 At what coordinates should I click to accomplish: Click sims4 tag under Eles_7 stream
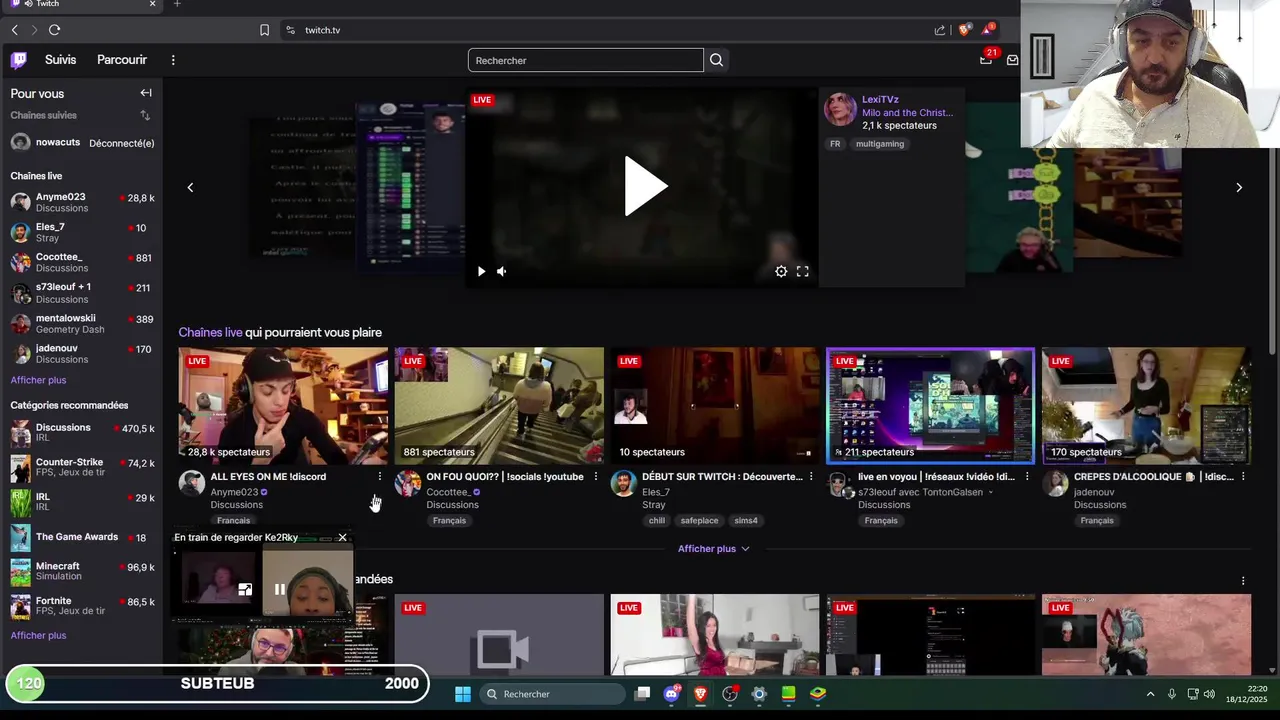pos(746,521)
